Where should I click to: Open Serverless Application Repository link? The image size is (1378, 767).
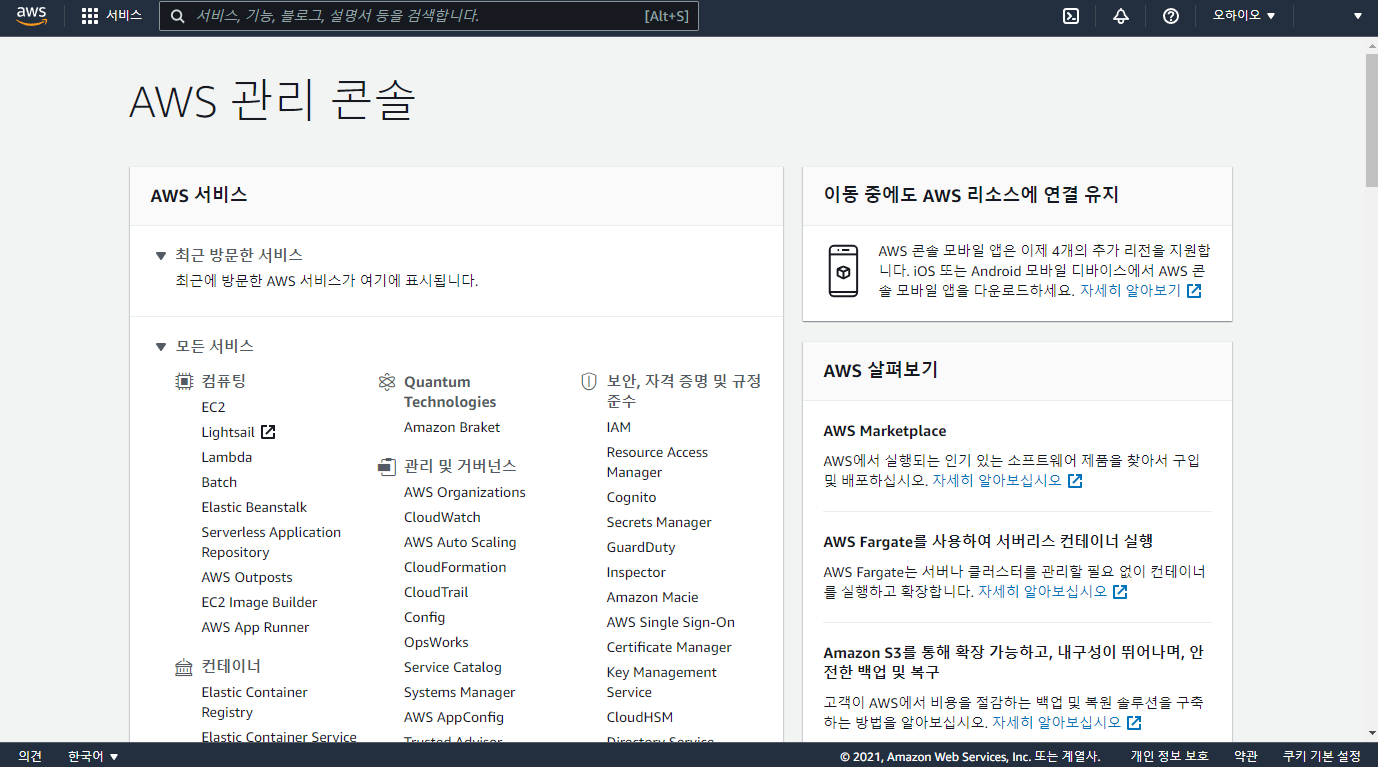tap(271, 542)
